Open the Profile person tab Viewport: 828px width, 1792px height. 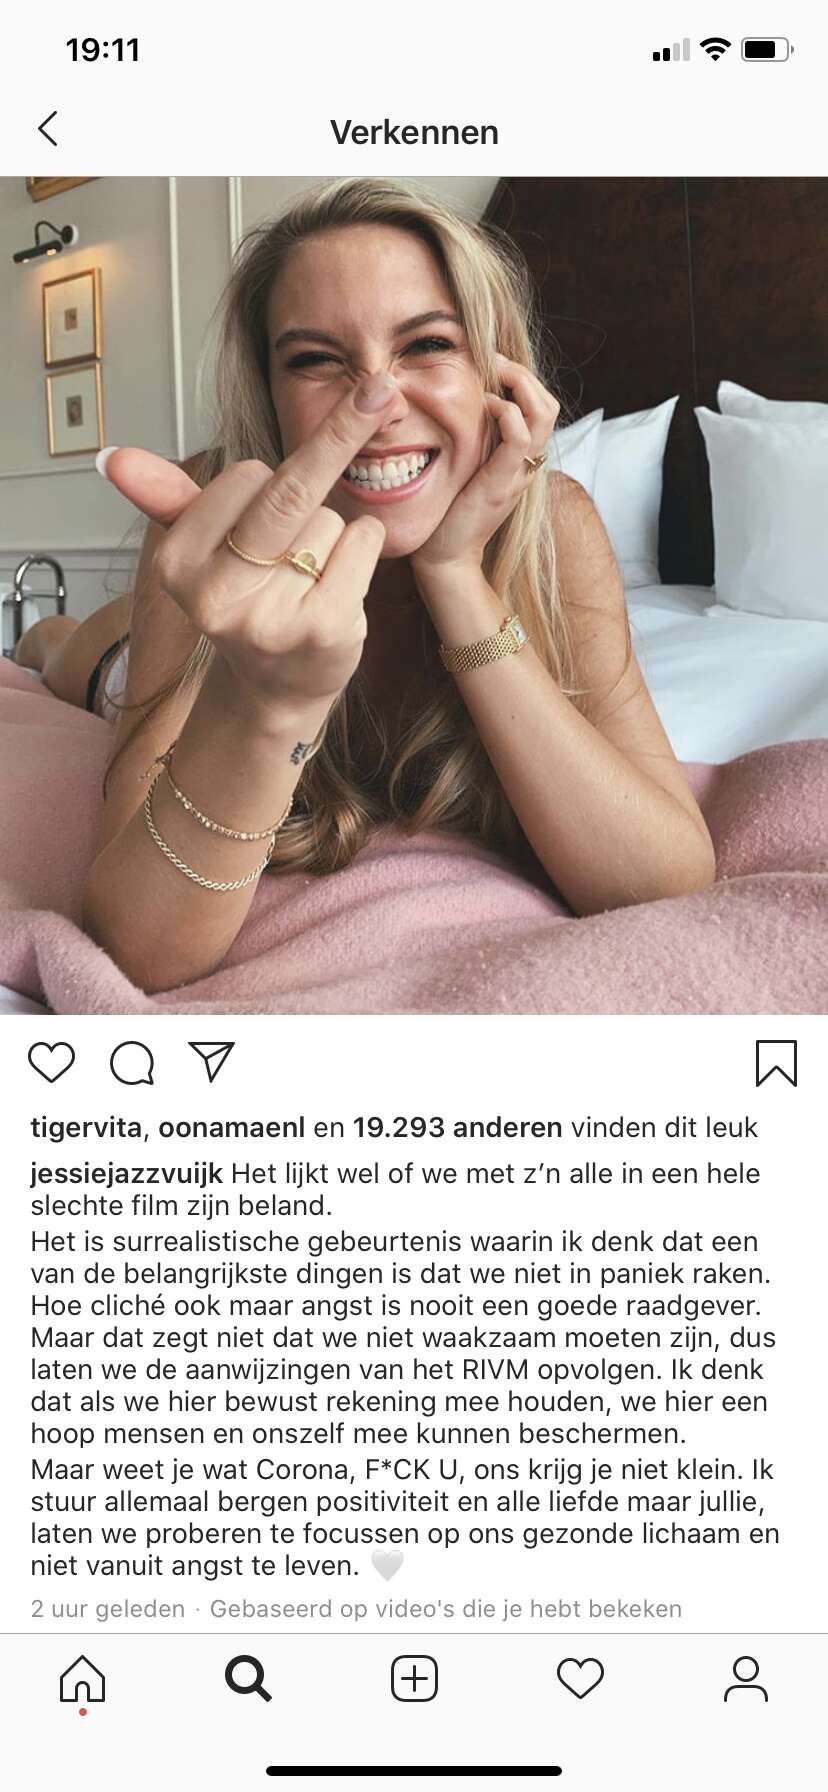pyautogui.click(x=746, y=1679)
